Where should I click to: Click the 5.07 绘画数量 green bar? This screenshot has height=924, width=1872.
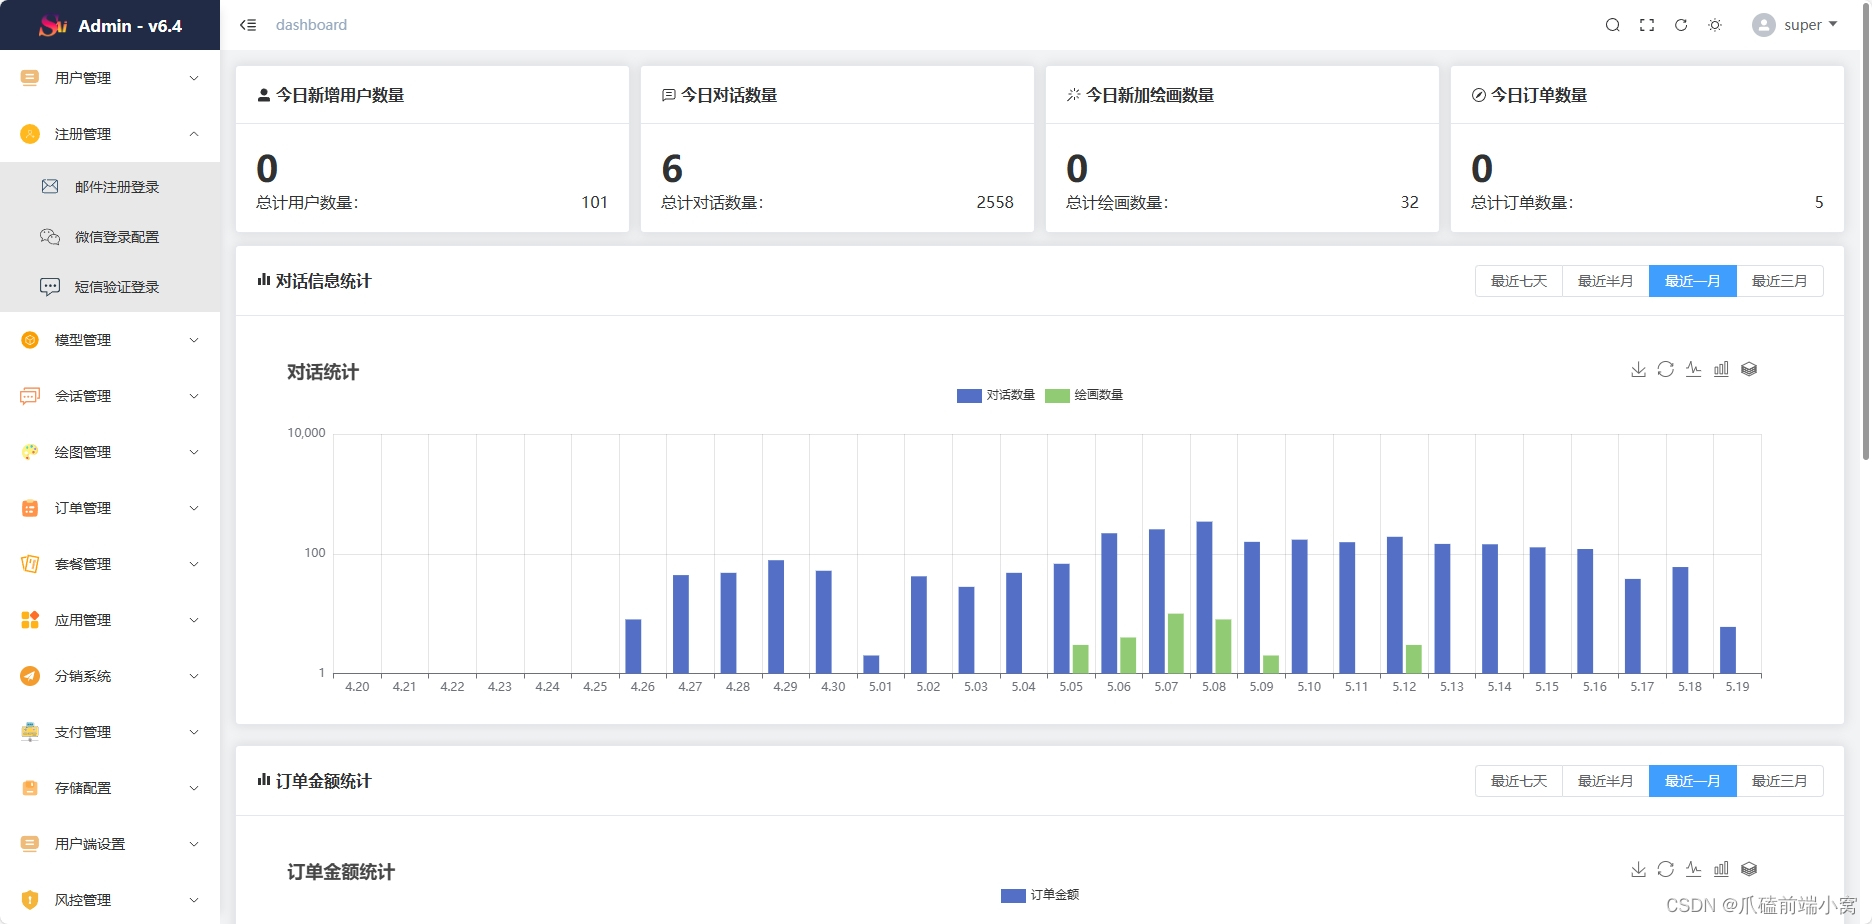pyautogui.click(x=1176, y=643)
